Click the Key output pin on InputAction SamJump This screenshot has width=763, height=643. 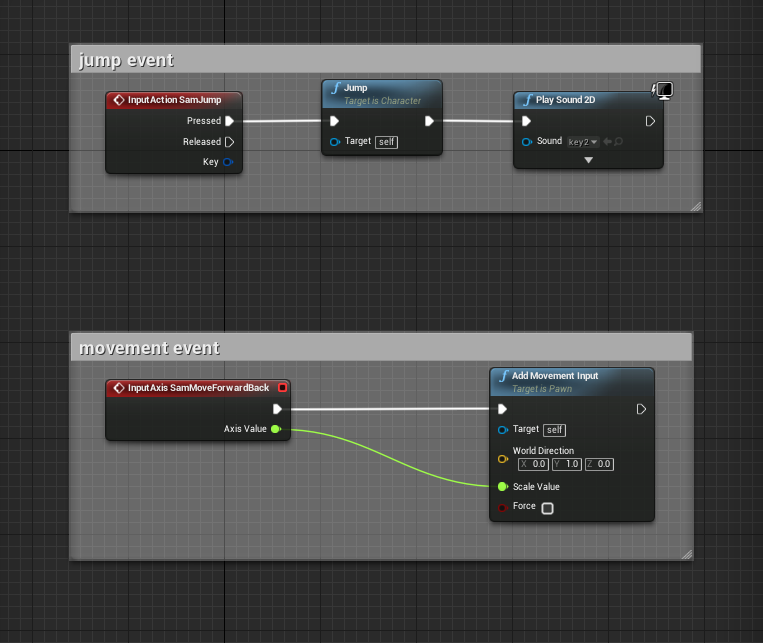(229, 162)
